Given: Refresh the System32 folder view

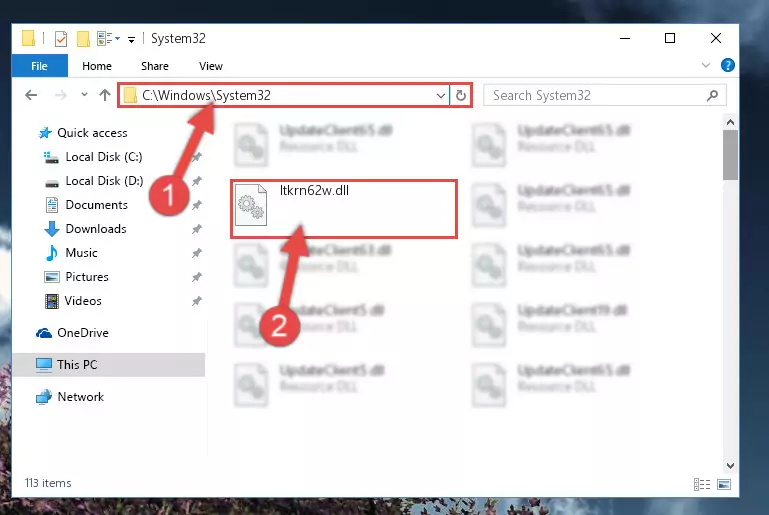Looking at the screenshot, I should [461, 95].
